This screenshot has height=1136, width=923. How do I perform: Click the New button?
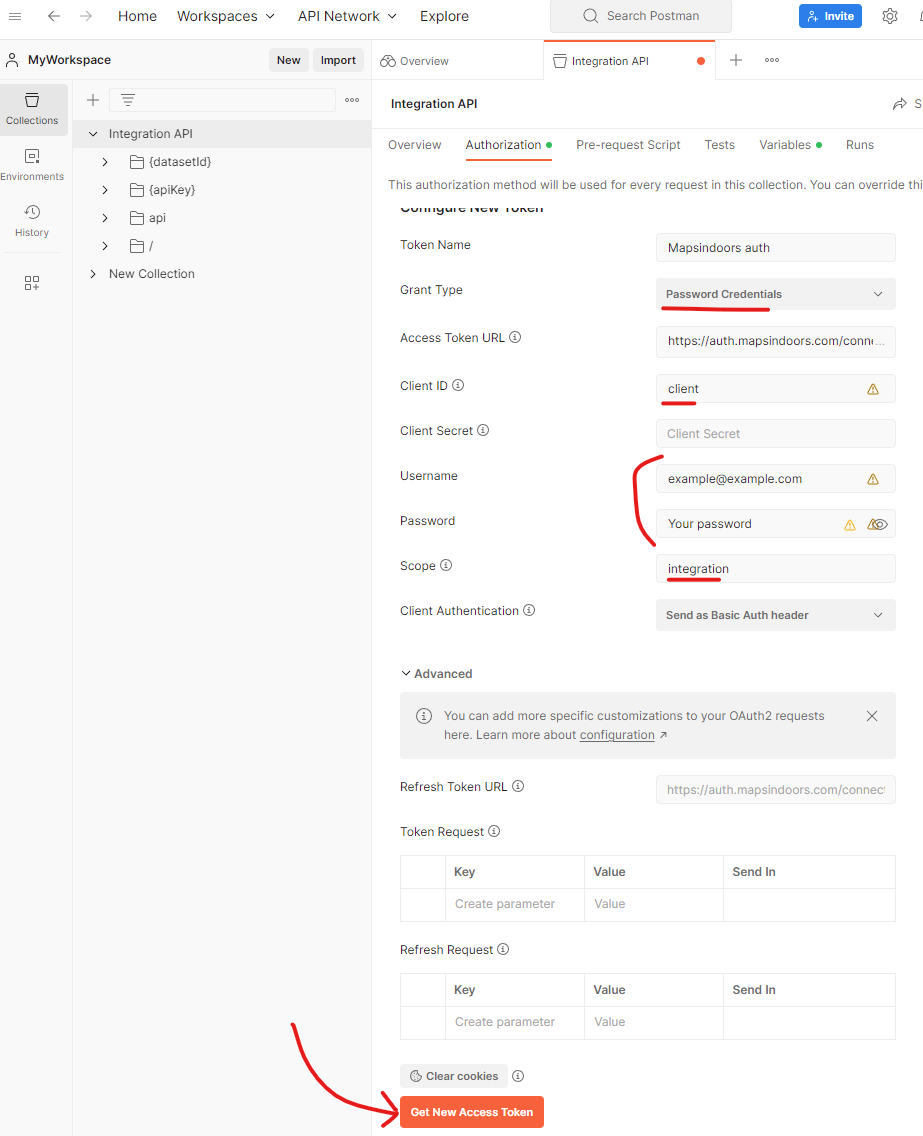coord(288,60)
